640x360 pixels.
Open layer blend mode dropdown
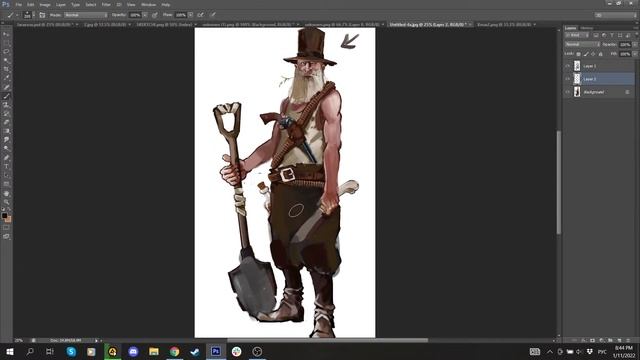(x=582, y=44)
